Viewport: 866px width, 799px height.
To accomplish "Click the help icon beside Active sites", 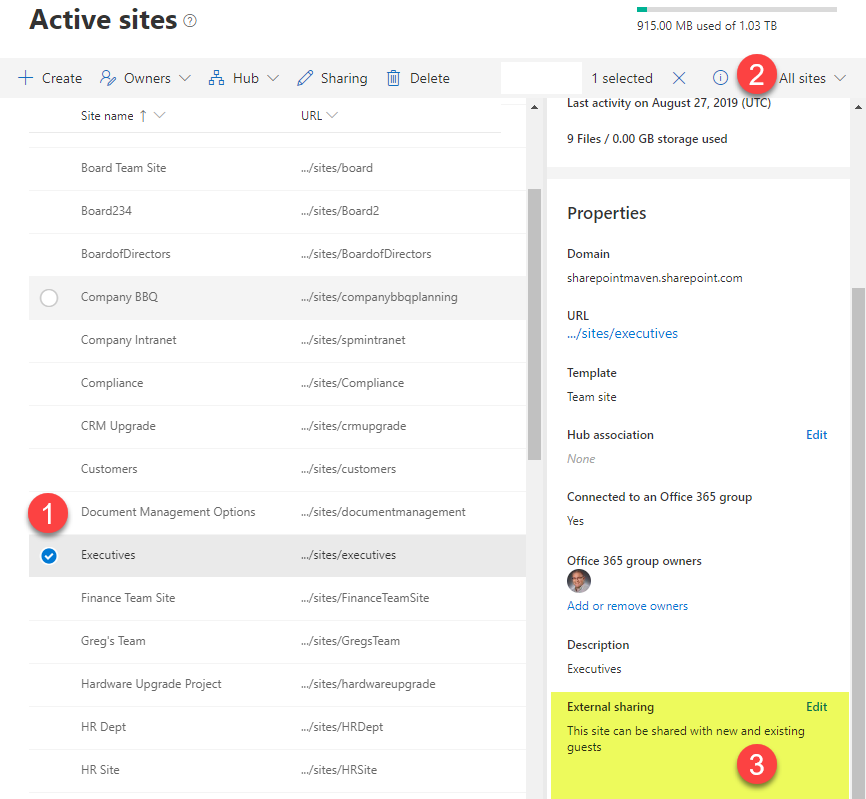I will pos(190,21).
